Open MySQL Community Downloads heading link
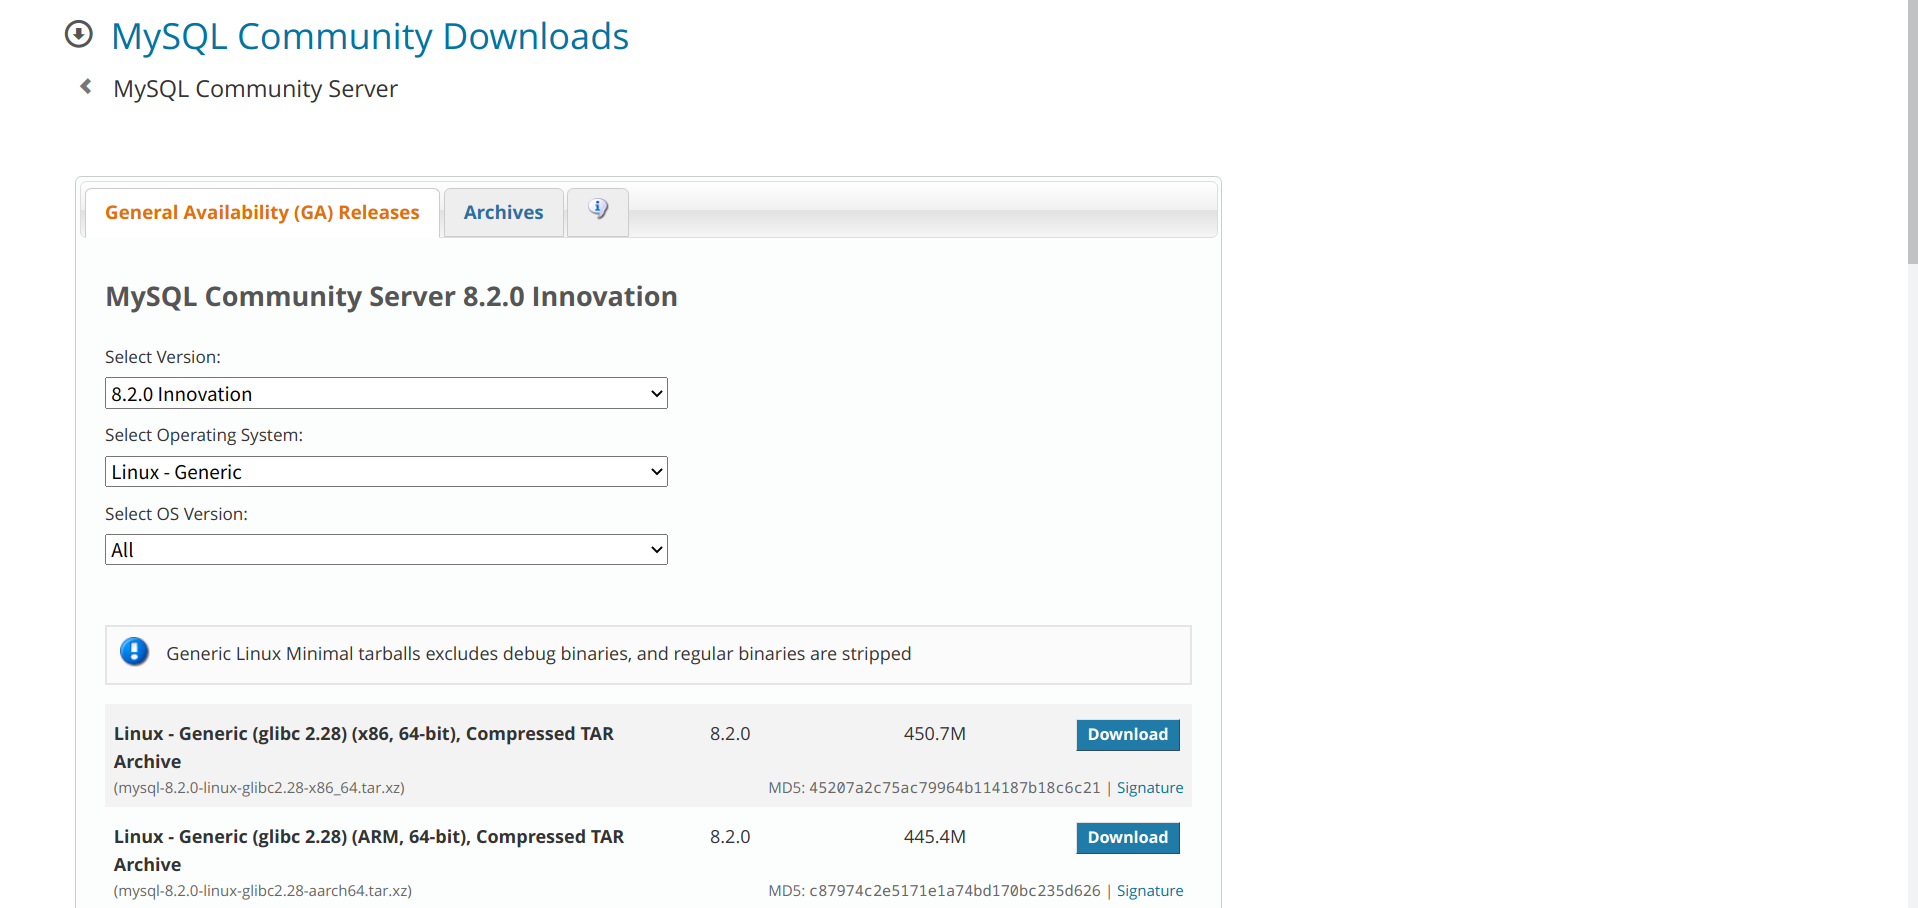Screen dimensions: 1918x908 (x=370, y=36)
